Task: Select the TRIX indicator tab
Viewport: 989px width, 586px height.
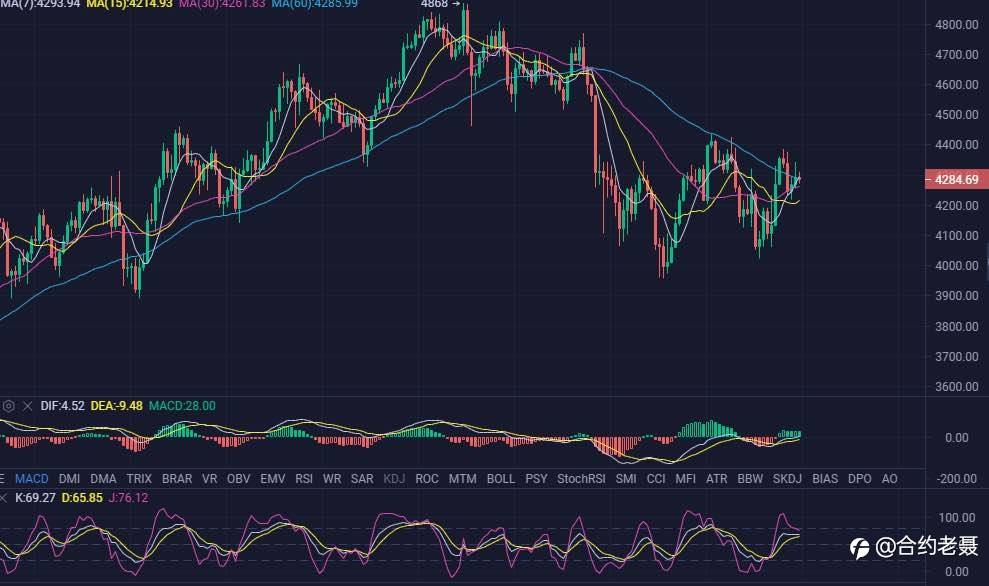Action: coord(139,479)
